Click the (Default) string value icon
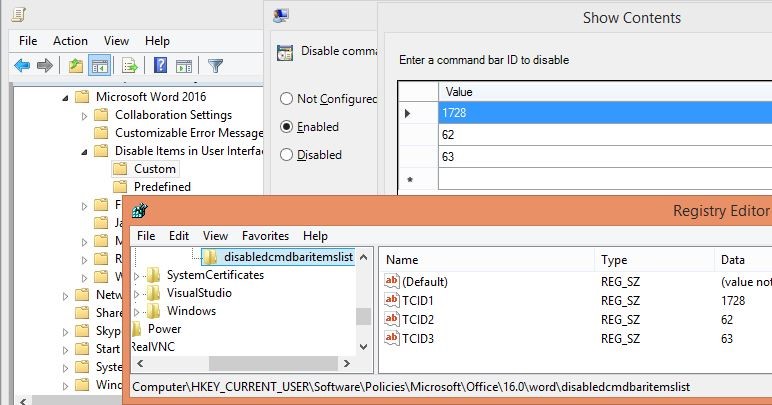The image size is (772, 405). [392, 281]
